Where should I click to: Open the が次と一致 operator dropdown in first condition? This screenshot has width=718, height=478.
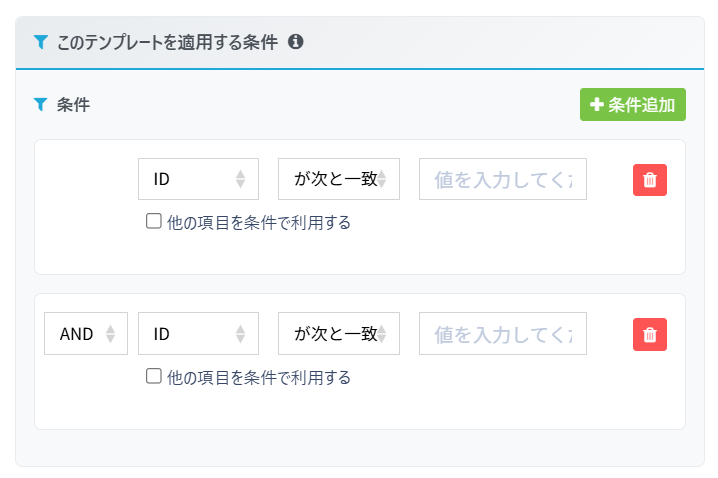(338, 179)
